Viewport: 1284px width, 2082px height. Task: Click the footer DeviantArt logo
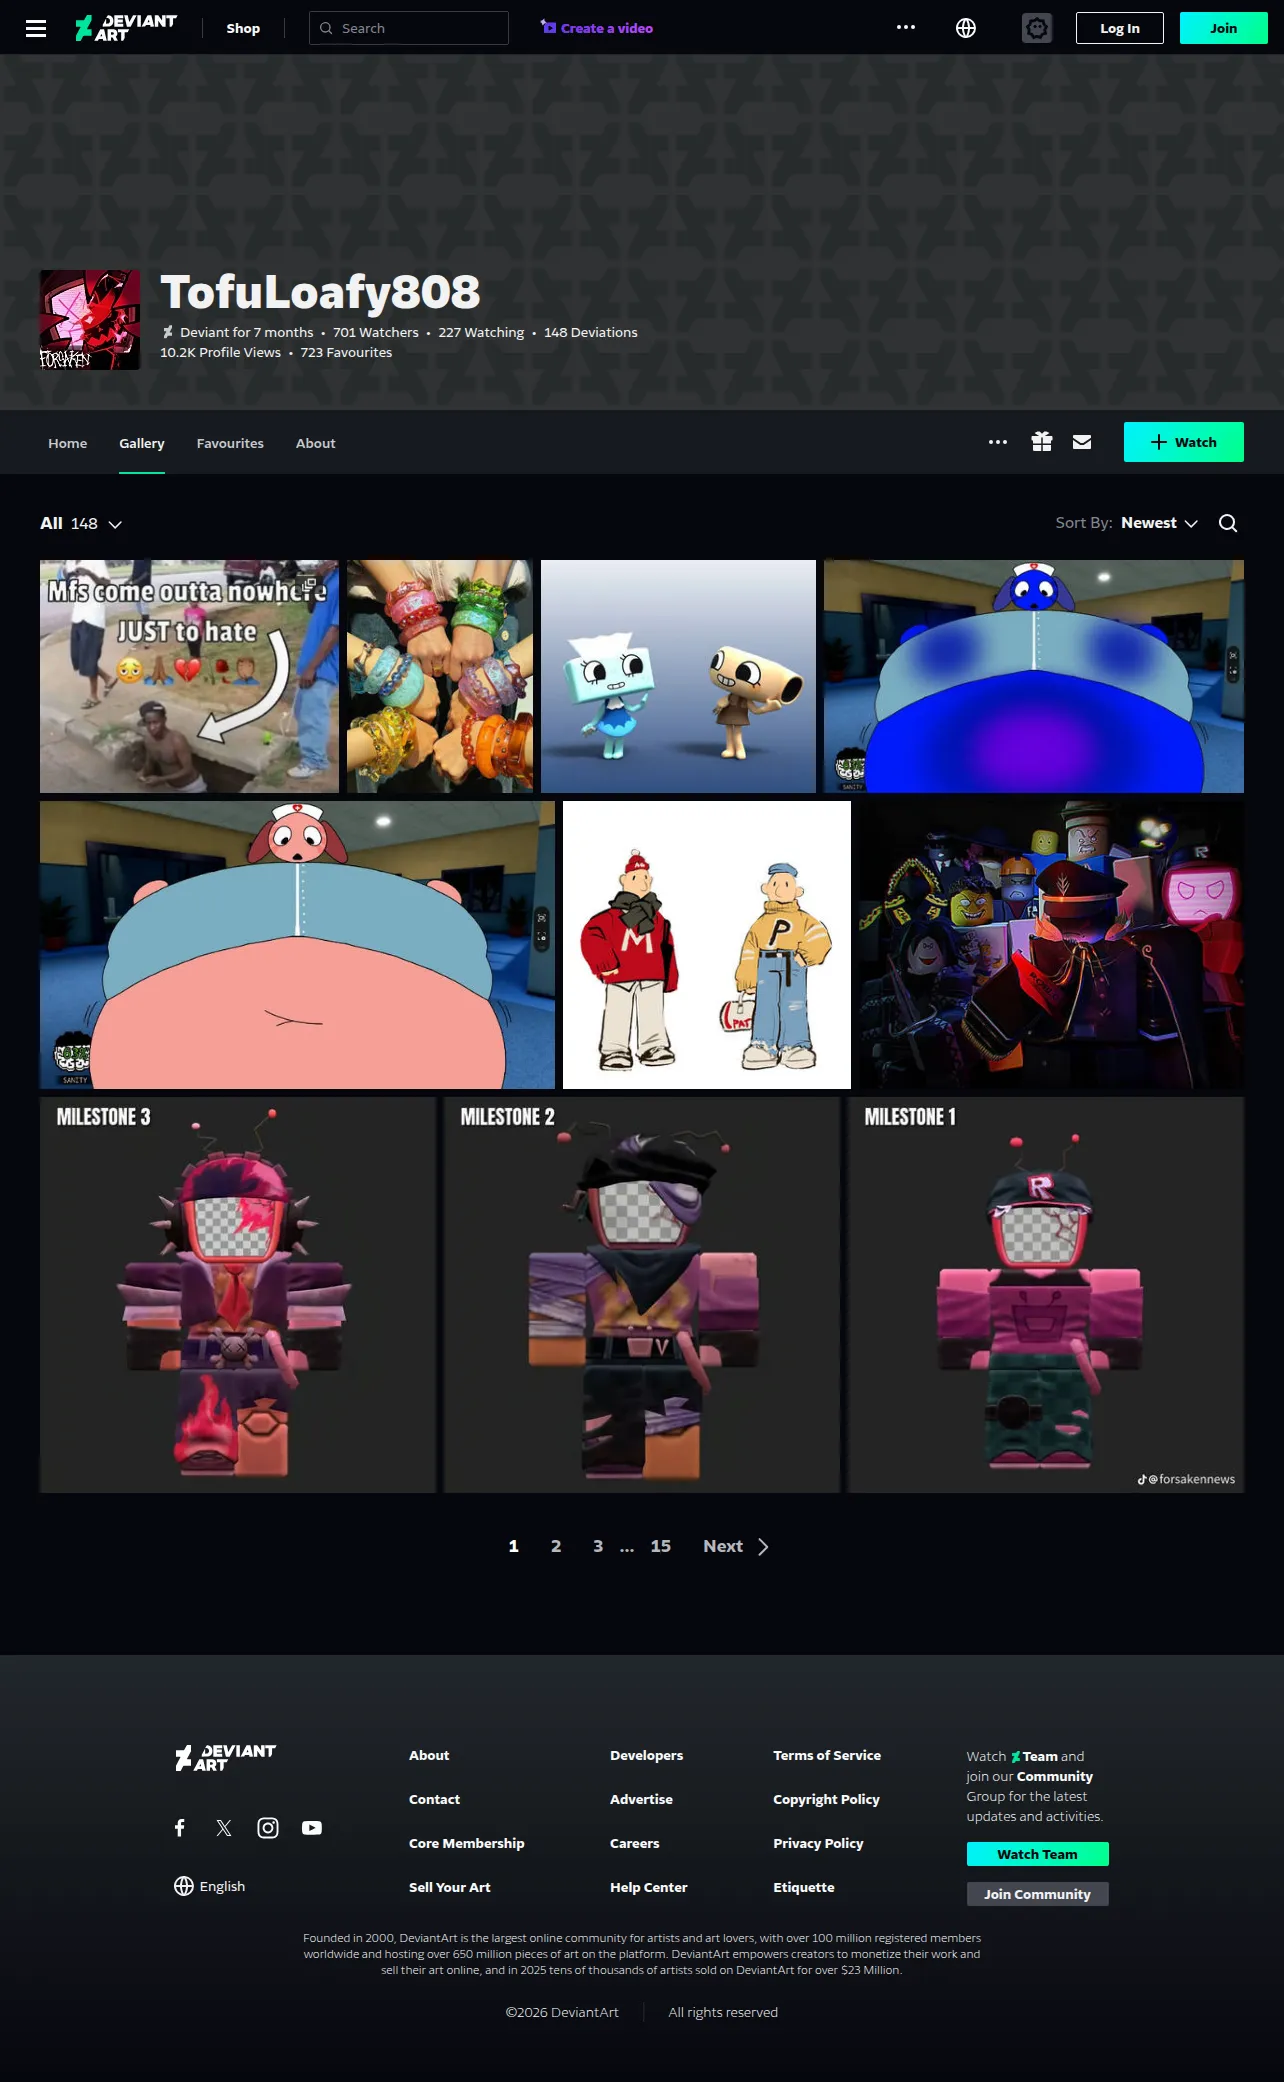(225, 1758)
